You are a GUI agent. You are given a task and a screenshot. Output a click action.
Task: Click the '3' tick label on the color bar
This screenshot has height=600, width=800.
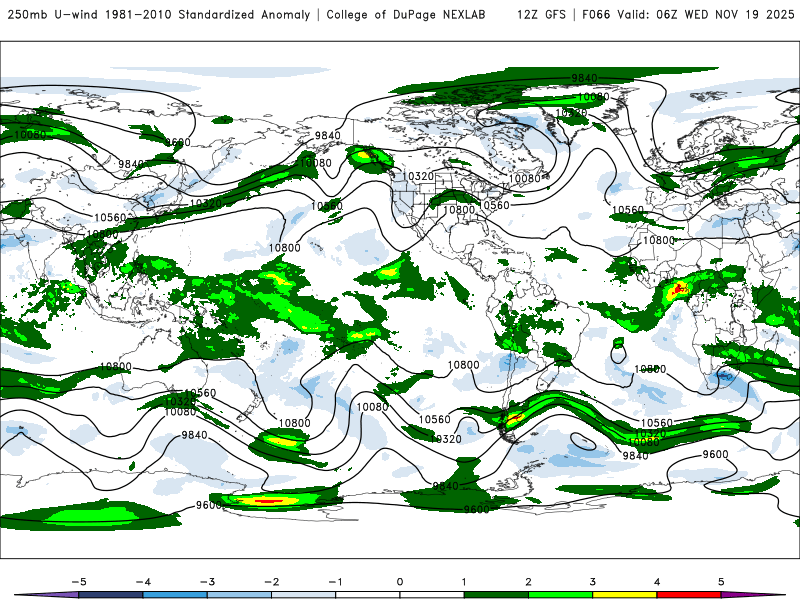[x=592, y=582]
